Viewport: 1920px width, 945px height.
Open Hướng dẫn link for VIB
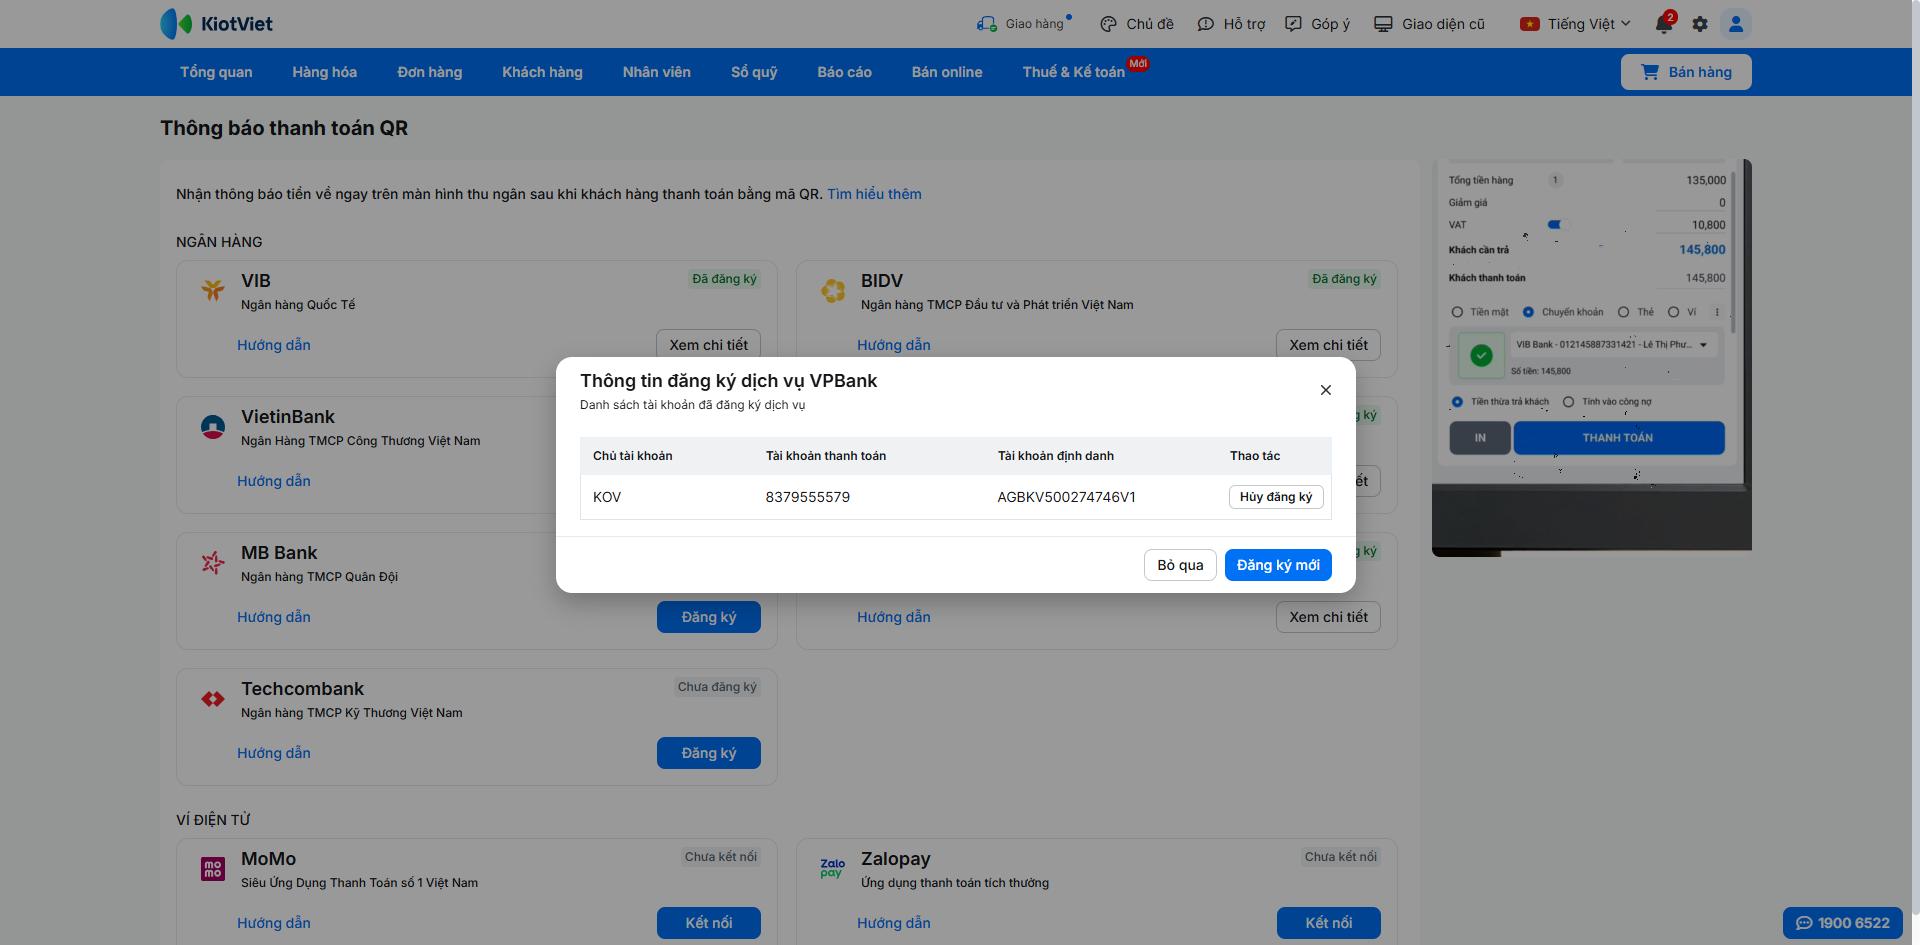pyautogui.click(x=274, y=345)
